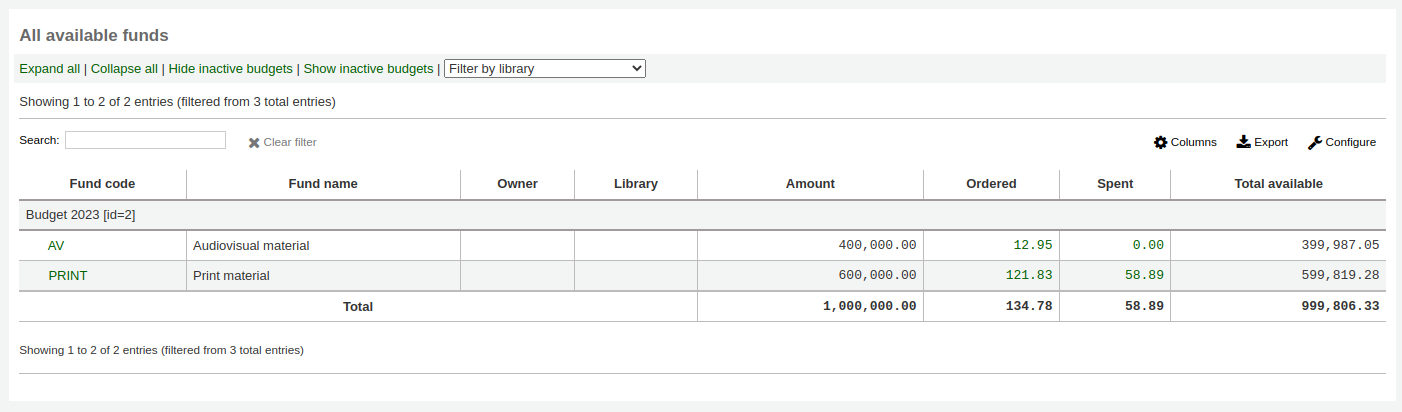Sort by Fund code column header

(102, 184)
